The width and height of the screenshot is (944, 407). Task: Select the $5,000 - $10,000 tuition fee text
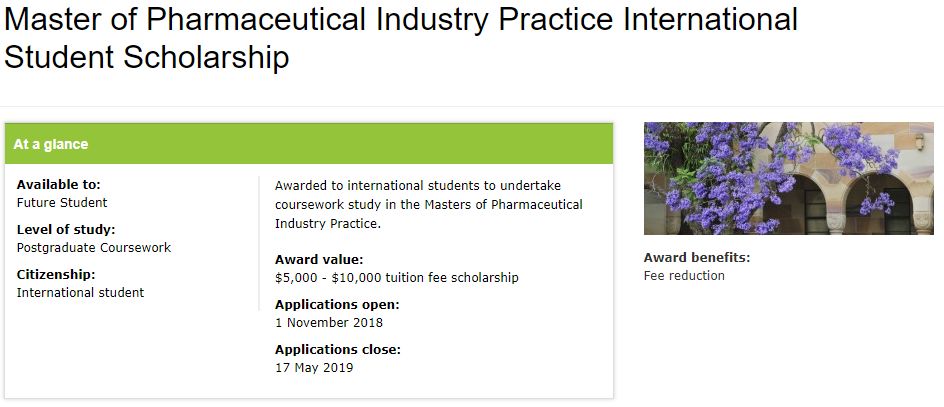[397, 278]
